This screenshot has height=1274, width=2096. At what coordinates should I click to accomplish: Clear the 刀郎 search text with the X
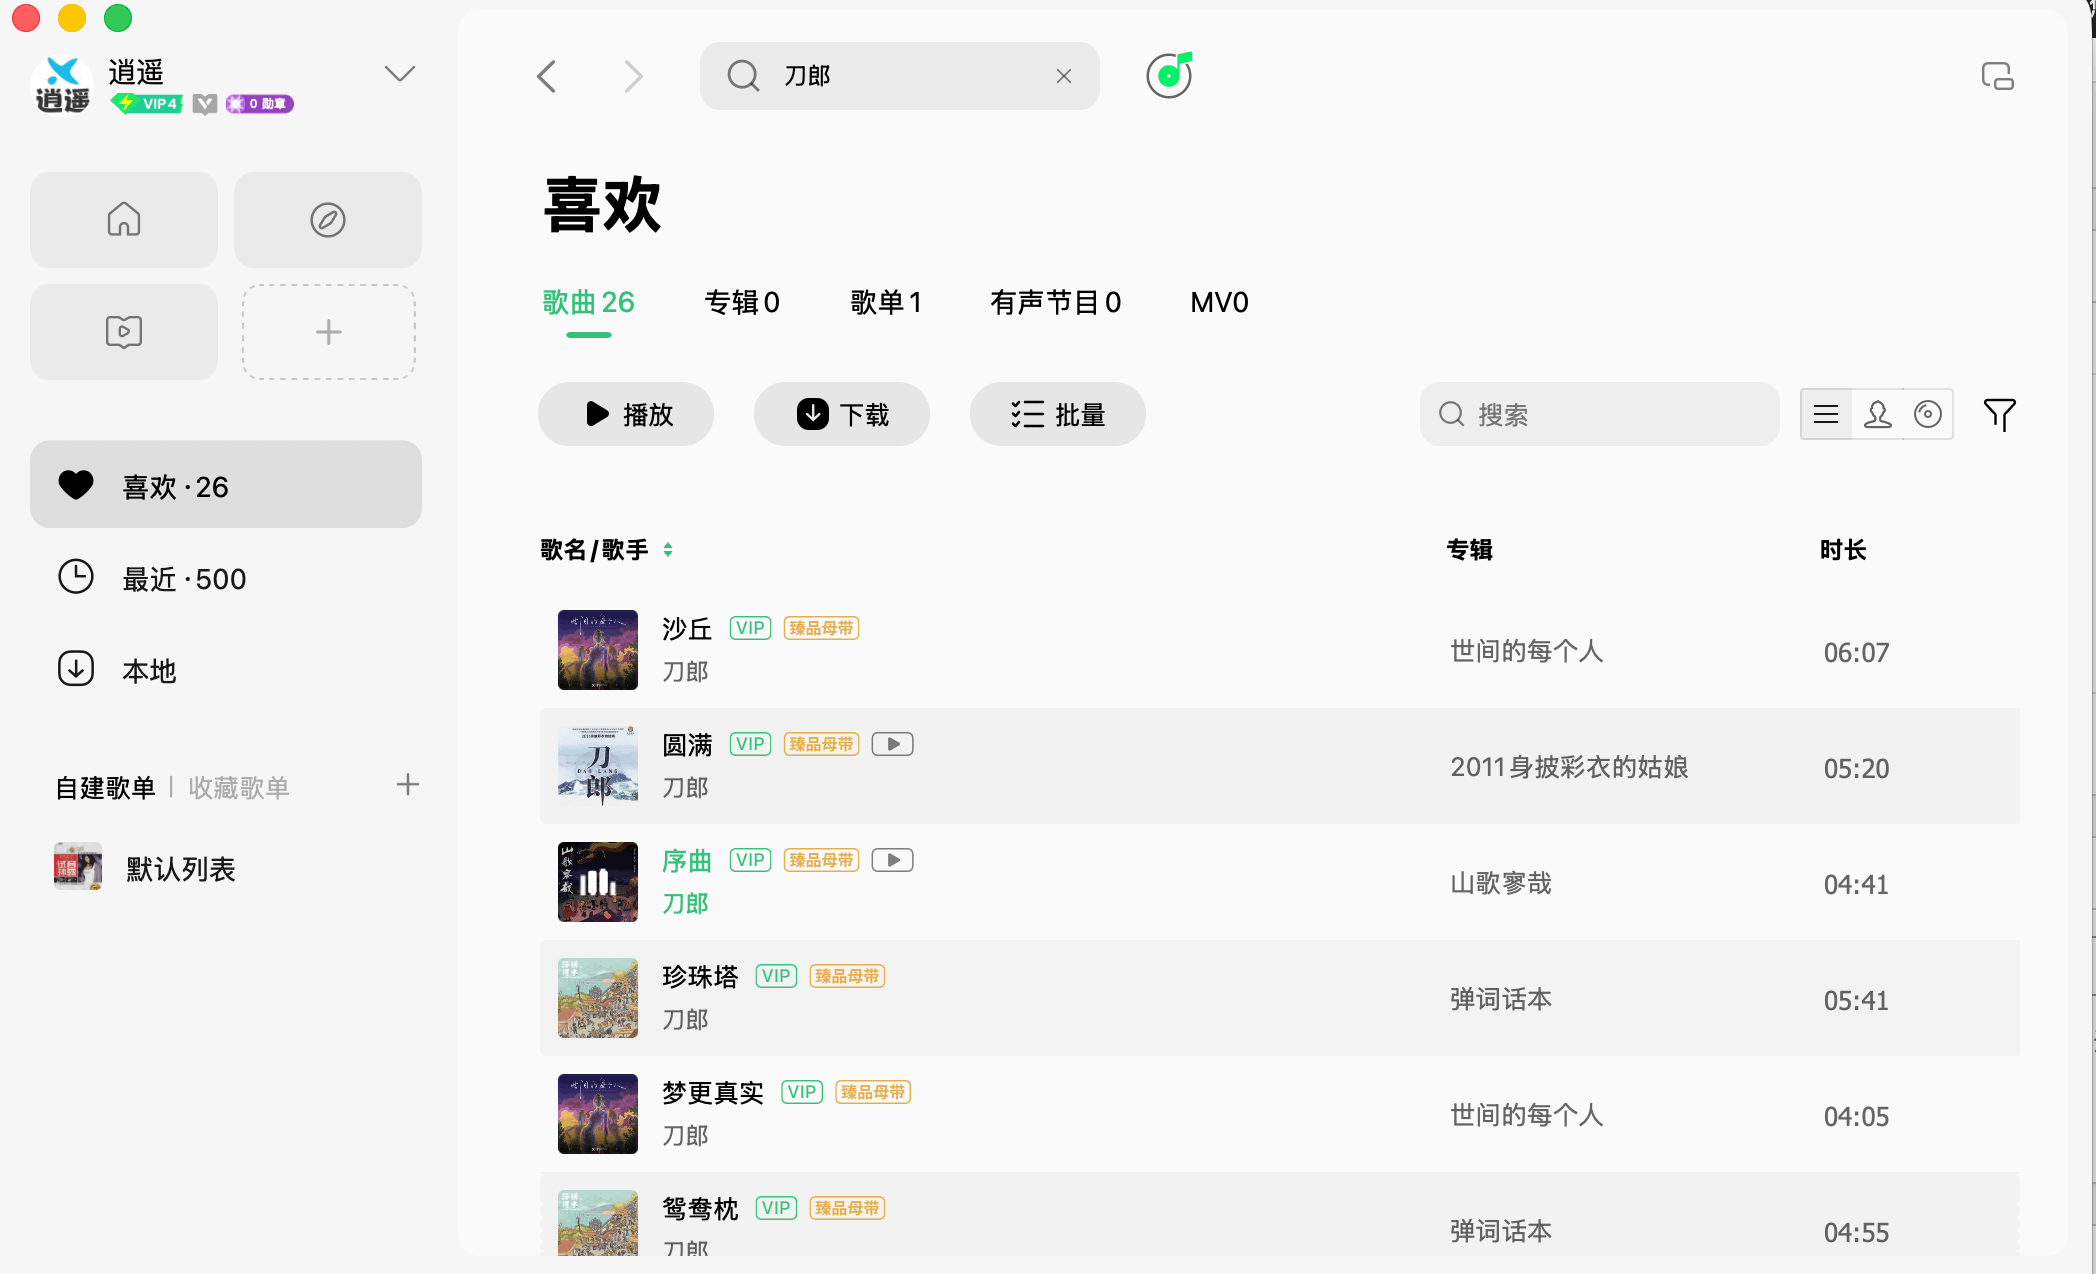[x=1063, y=75]
